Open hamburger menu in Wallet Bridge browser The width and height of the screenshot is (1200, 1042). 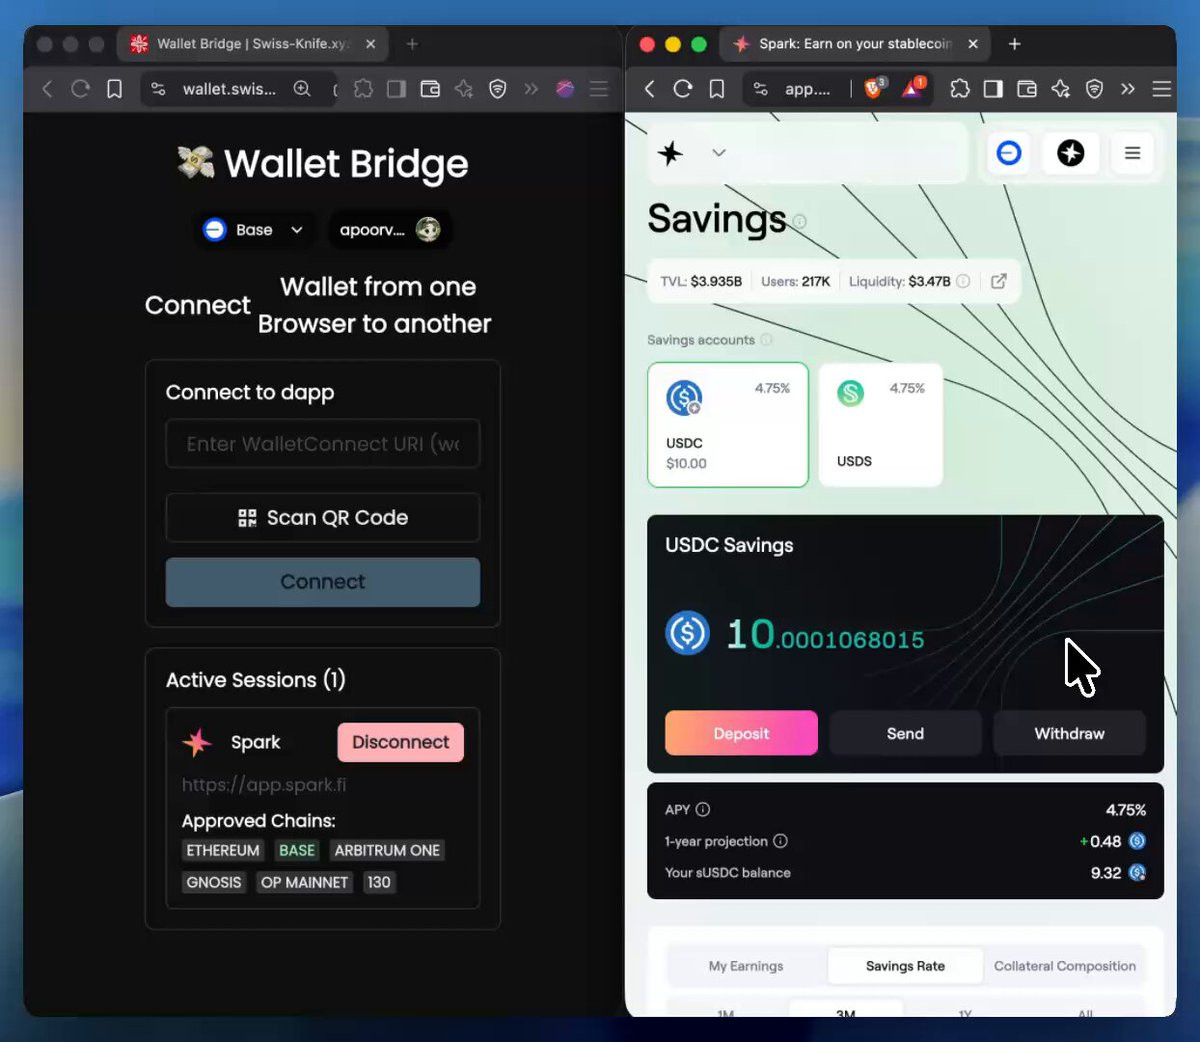[x=599, y=89]
